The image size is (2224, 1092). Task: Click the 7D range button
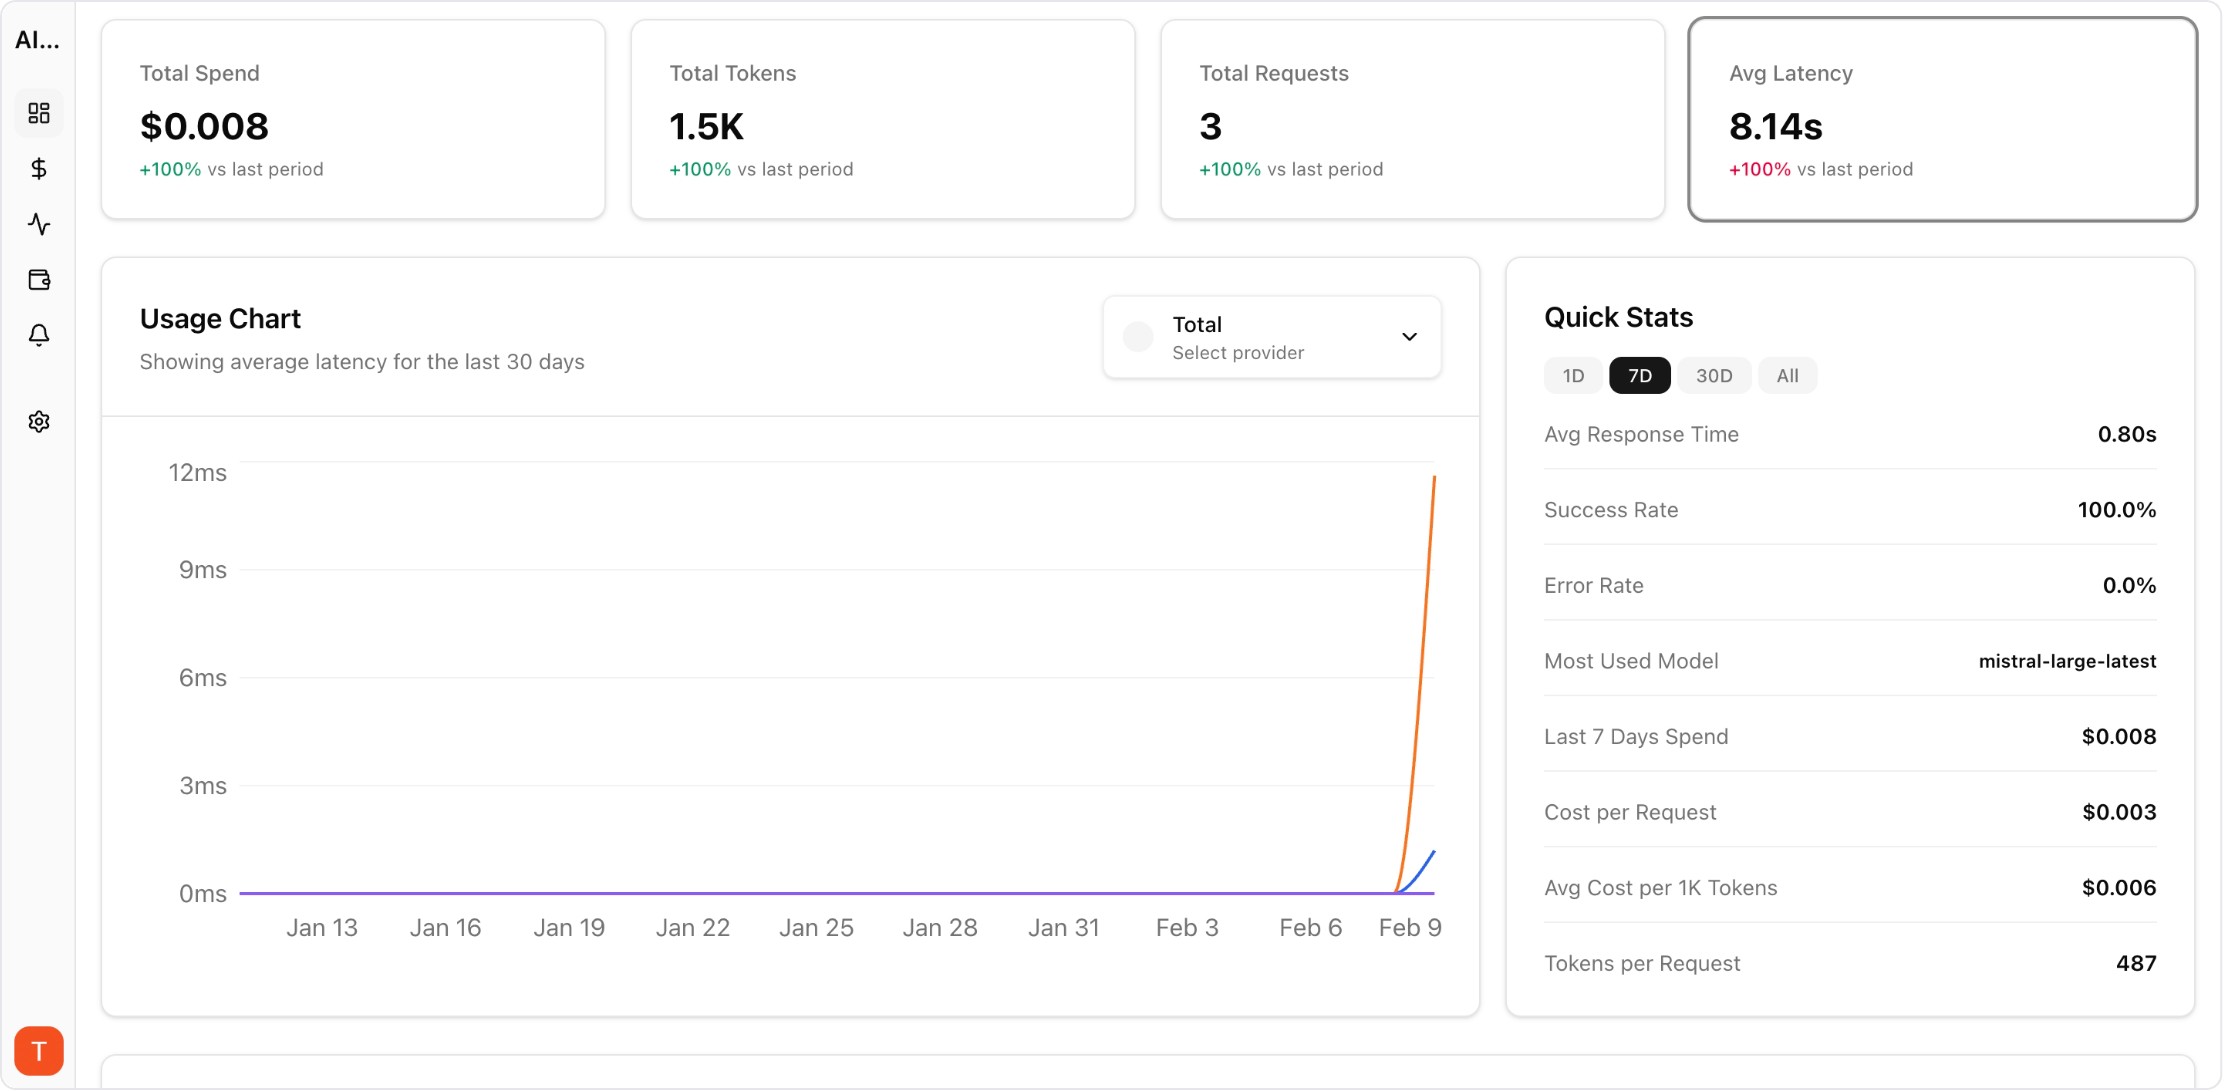[1639, 375]
